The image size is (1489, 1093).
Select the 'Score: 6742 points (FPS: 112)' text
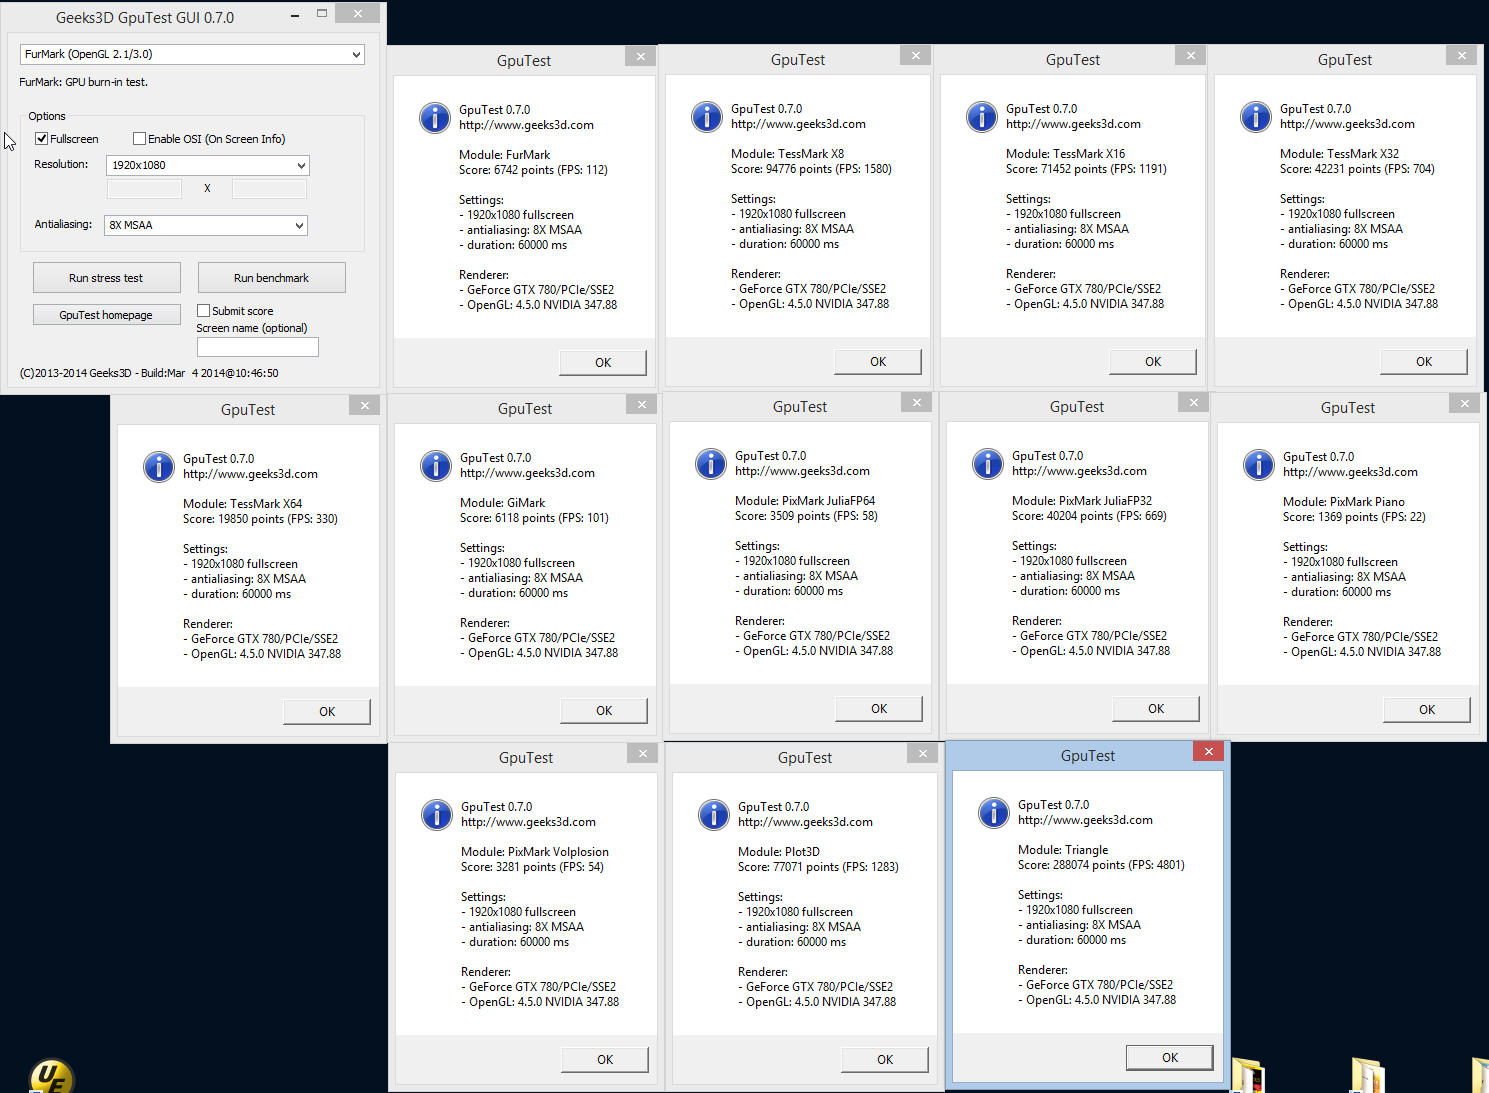pos(533,170)
